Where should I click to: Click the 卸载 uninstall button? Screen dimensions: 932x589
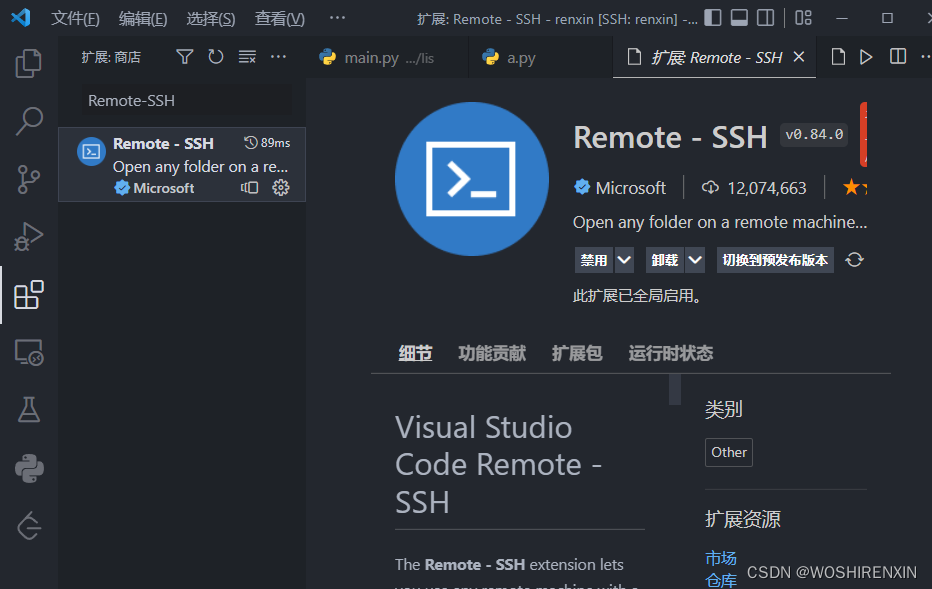pyautogui.click(x=665, y=260)
